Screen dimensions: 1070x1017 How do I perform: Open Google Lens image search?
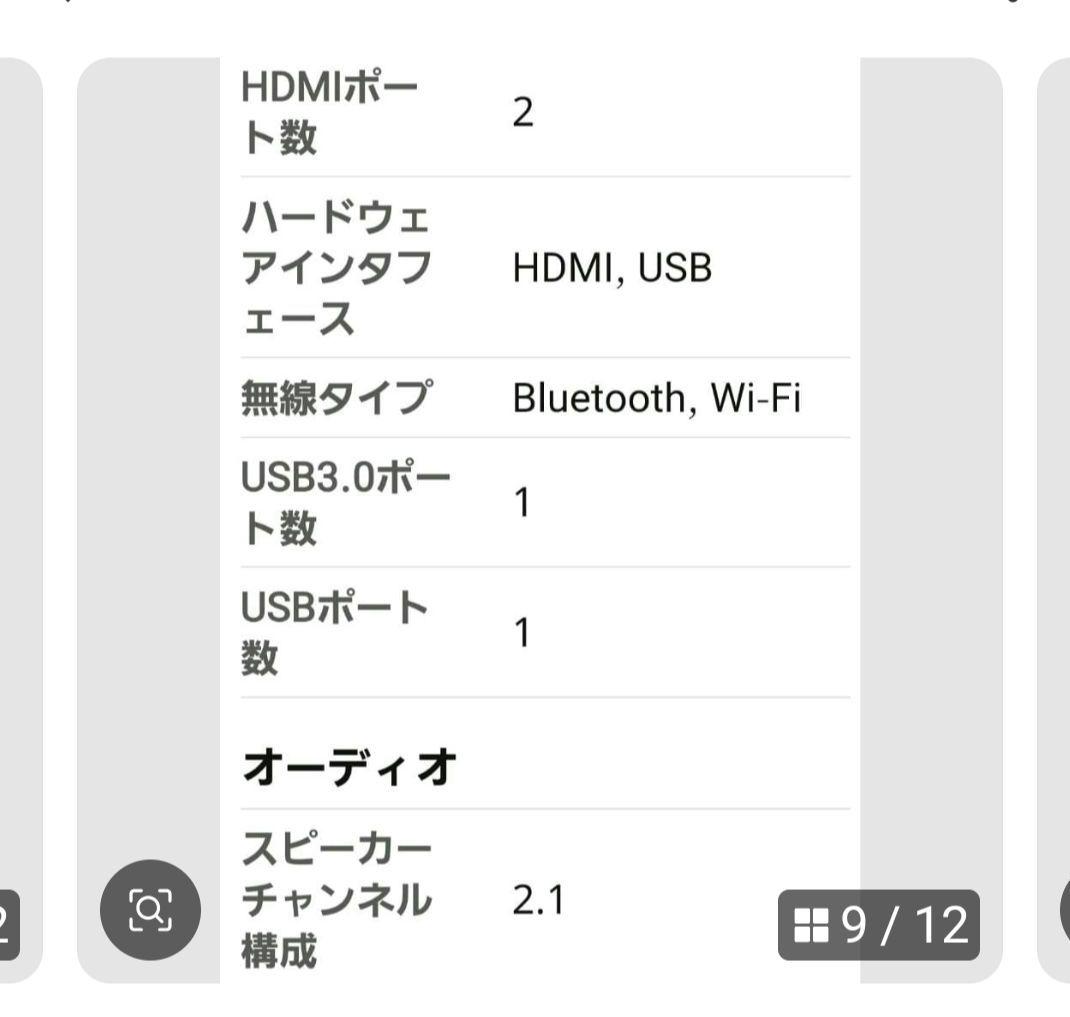[x=151, y=910]
